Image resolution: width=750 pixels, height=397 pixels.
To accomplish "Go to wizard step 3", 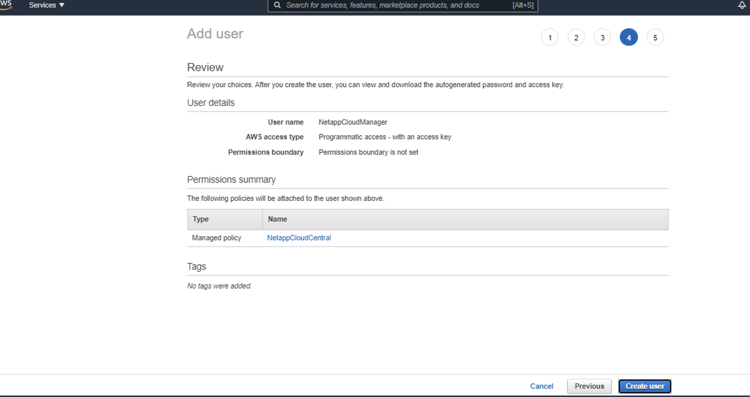I will click(x=602, y=37).
